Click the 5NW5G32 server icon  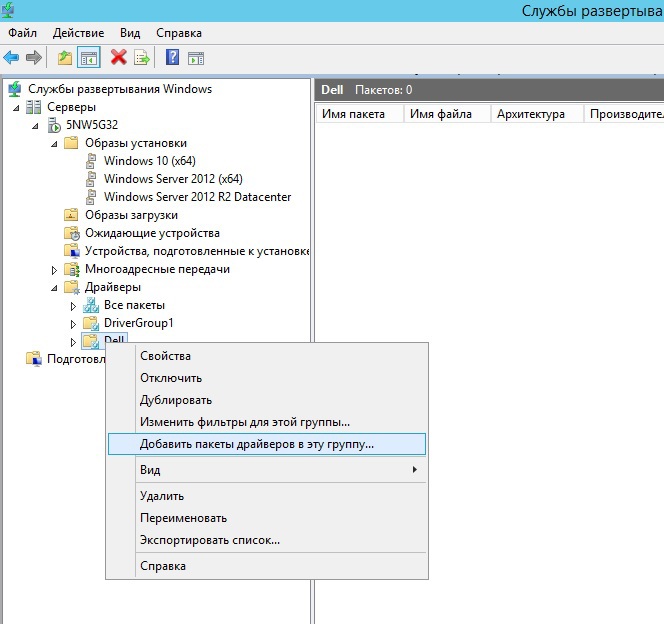coord(54,125)
